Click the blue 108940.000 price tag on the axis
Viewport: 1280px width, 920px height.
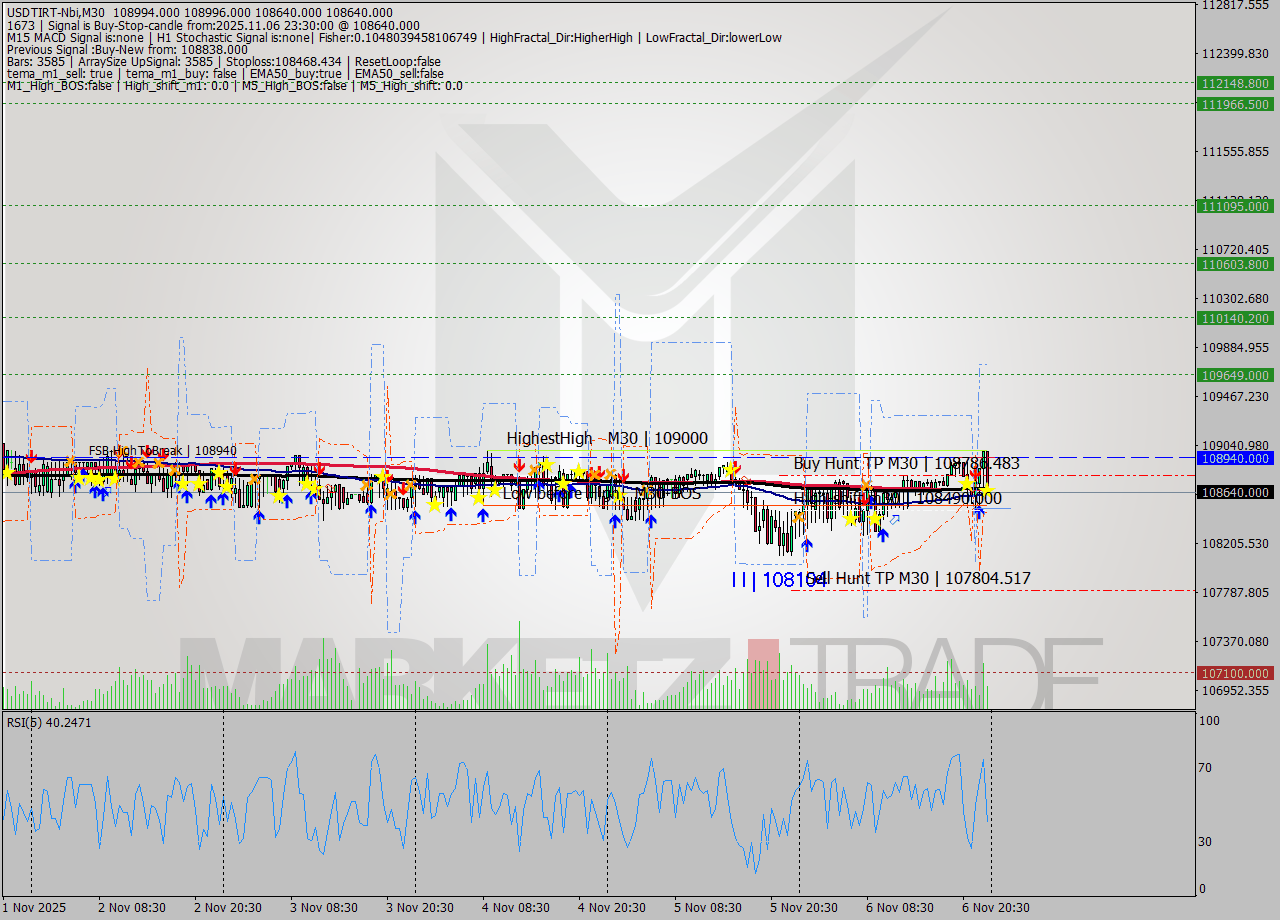click(x=1237, y=460)
